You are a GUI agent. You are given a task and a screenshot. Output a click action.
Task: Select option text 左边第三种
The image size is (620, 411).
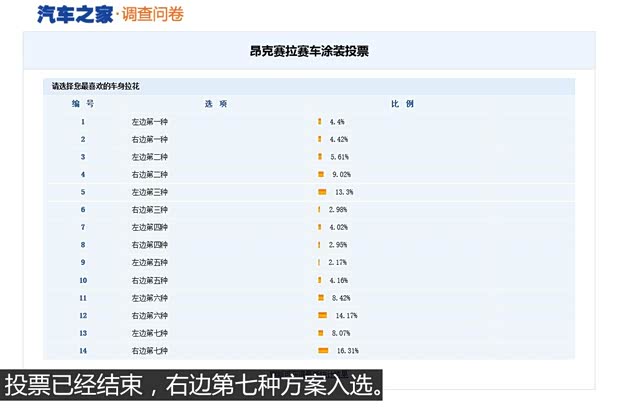(149, 192)
